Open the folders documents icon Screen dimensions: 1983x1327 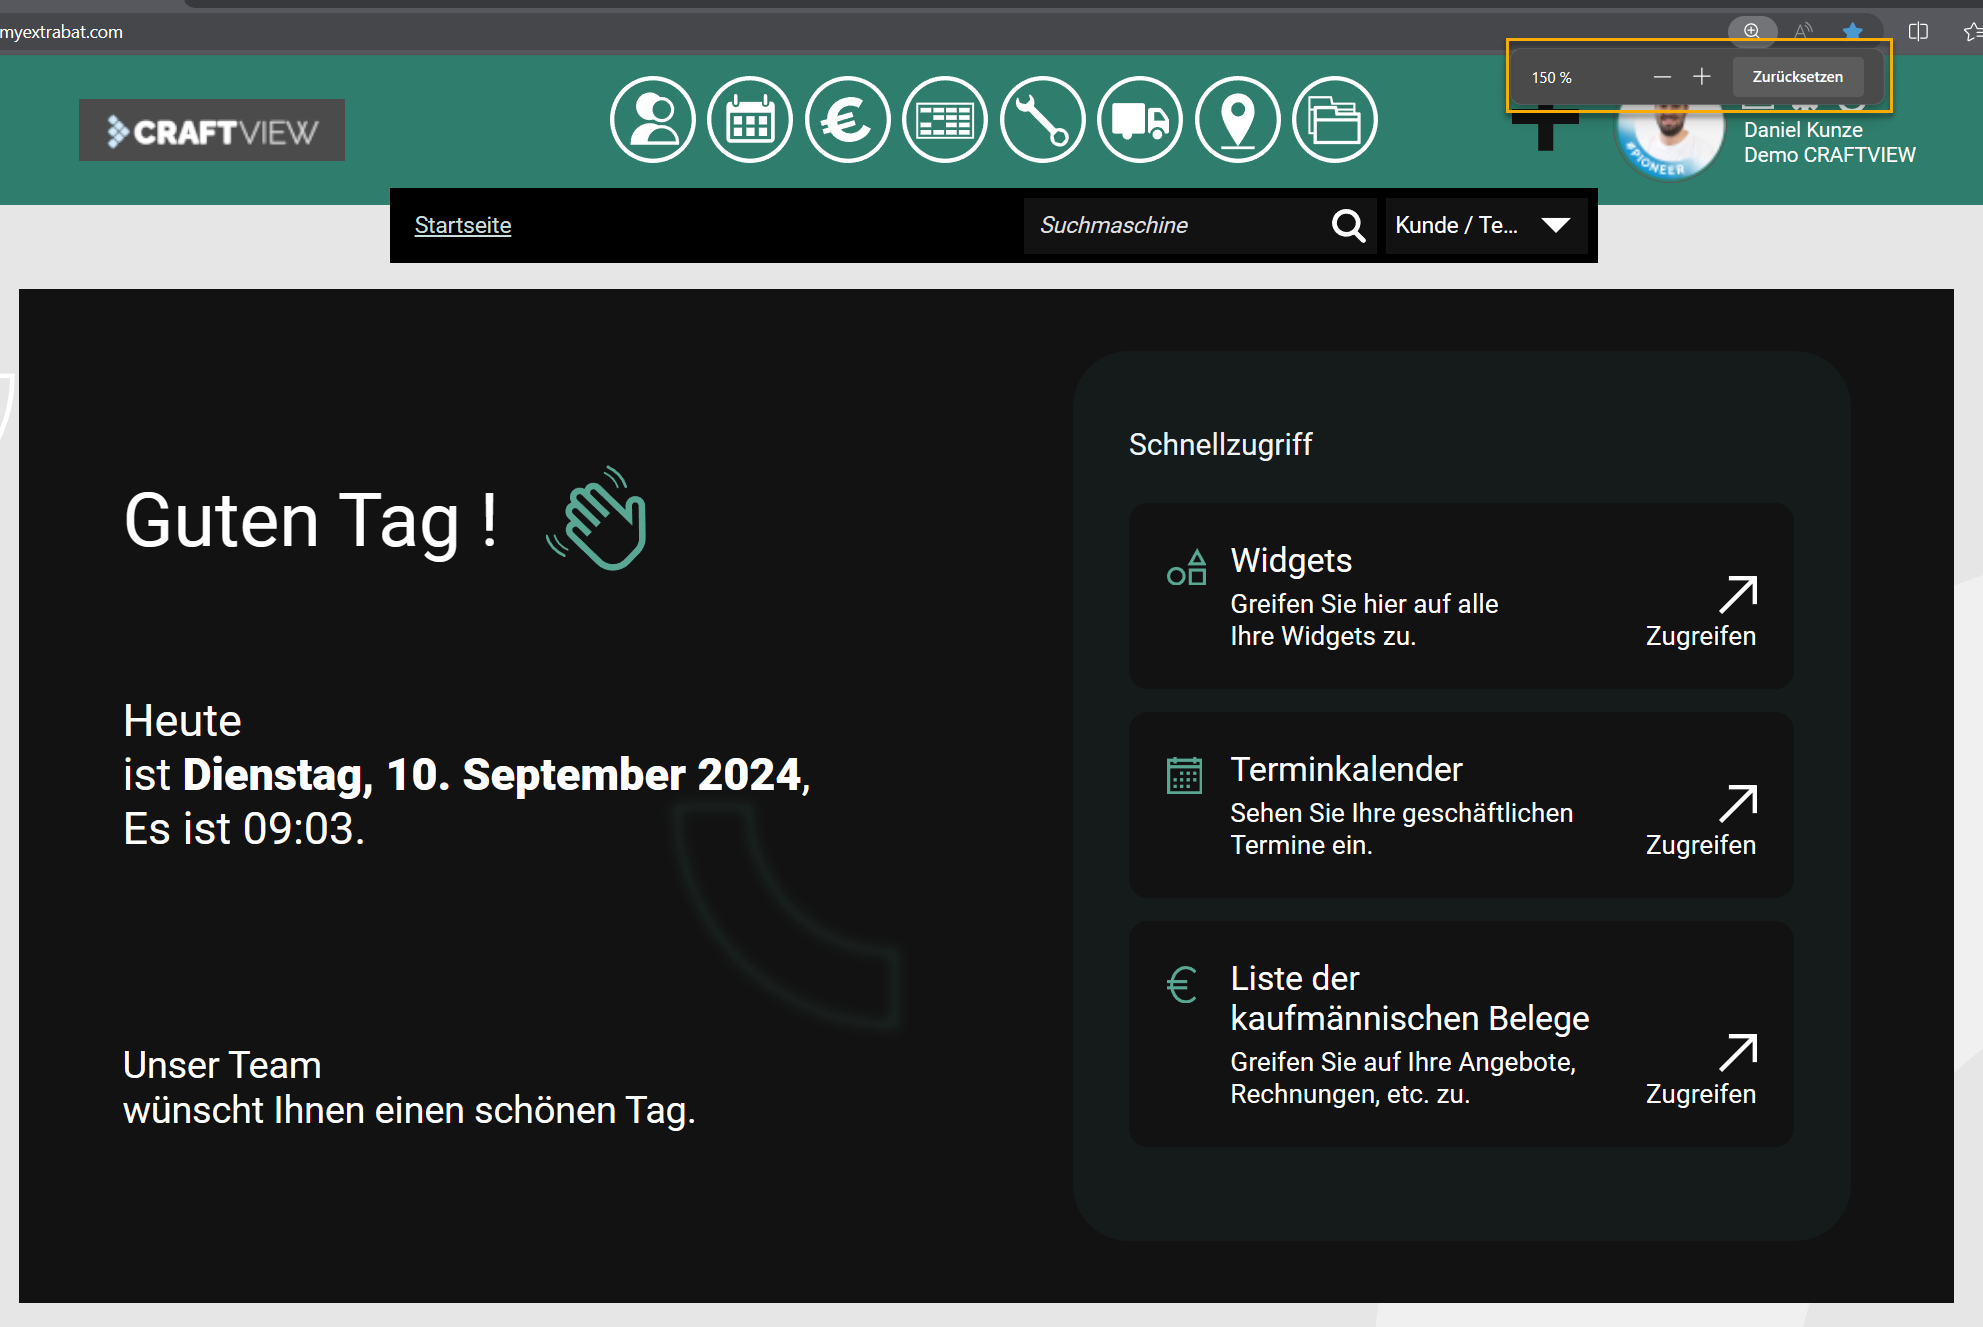1335,120
